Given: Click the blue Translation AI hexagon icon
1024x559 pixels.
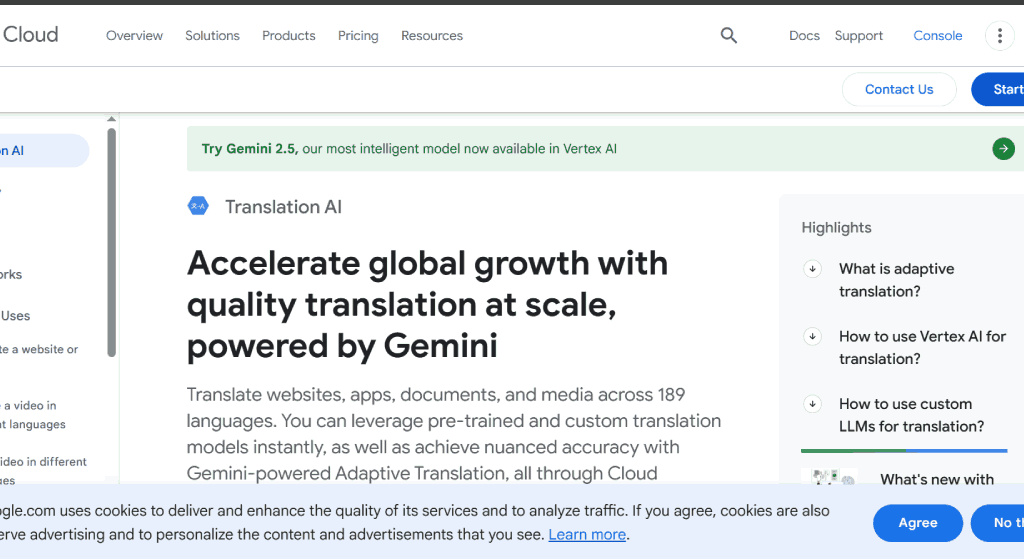Looking at the screenshot, I should 198,206.
